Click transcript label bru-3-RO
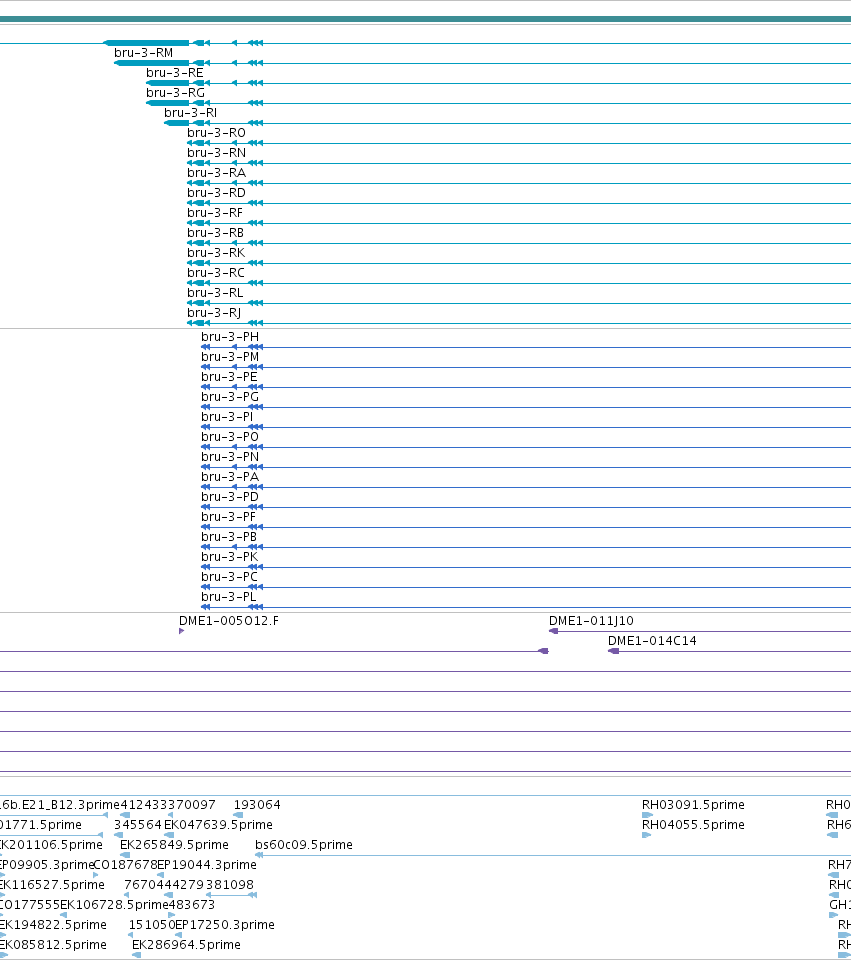 [x=216, y=133]
